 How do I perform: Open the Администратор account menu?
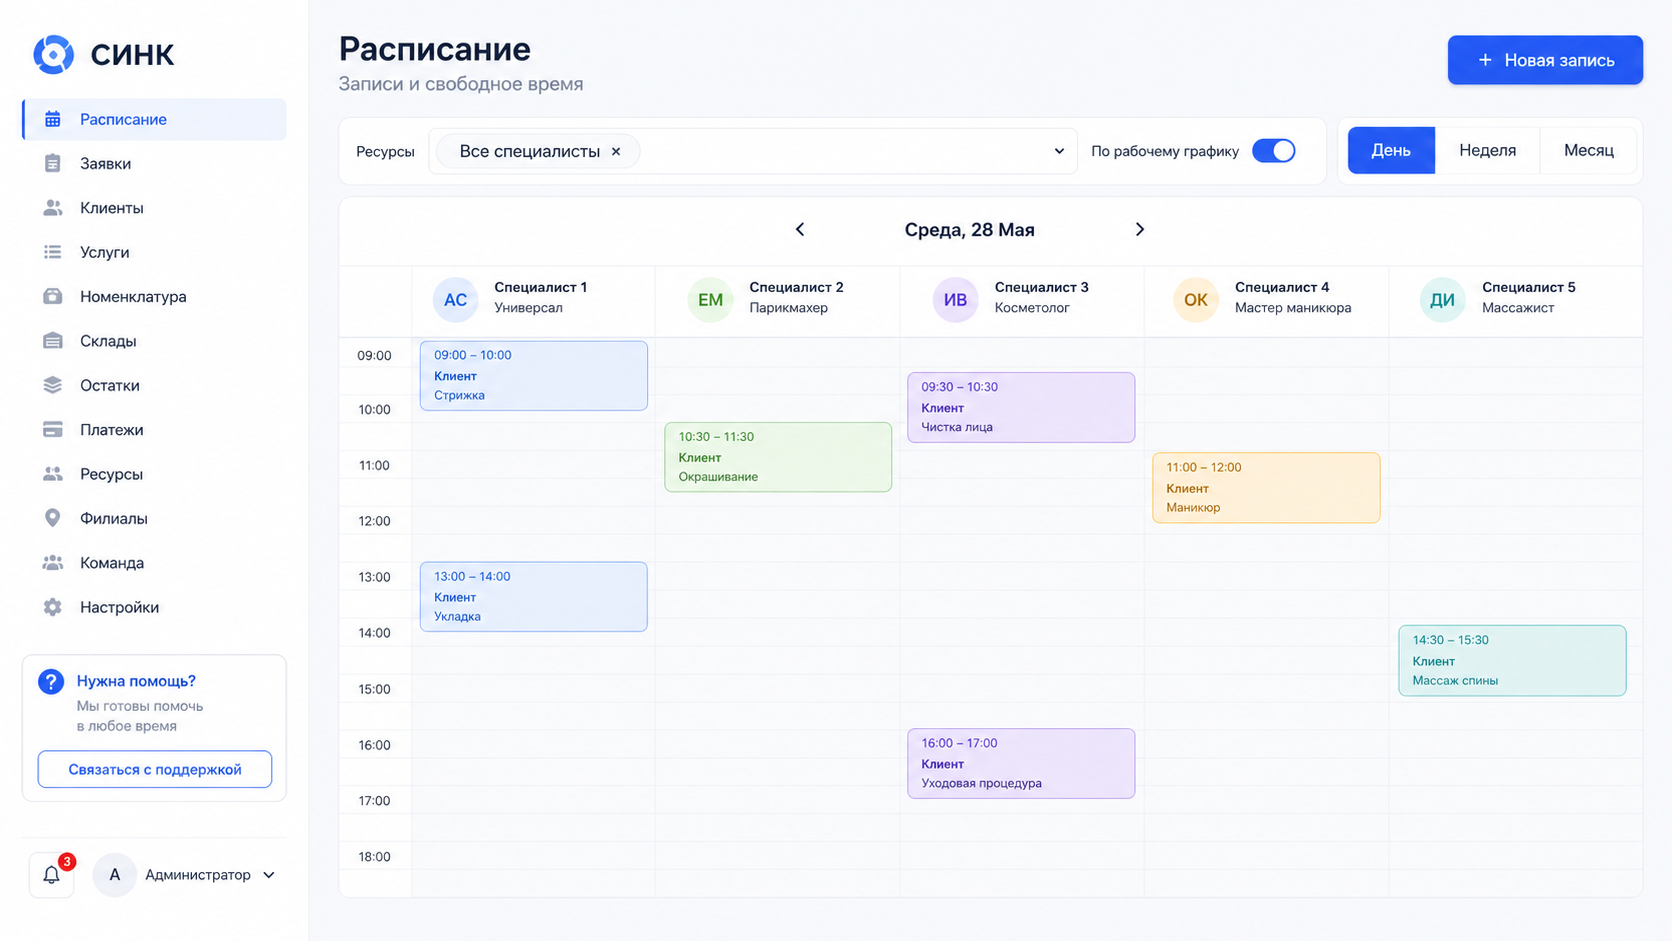(186, 875)
